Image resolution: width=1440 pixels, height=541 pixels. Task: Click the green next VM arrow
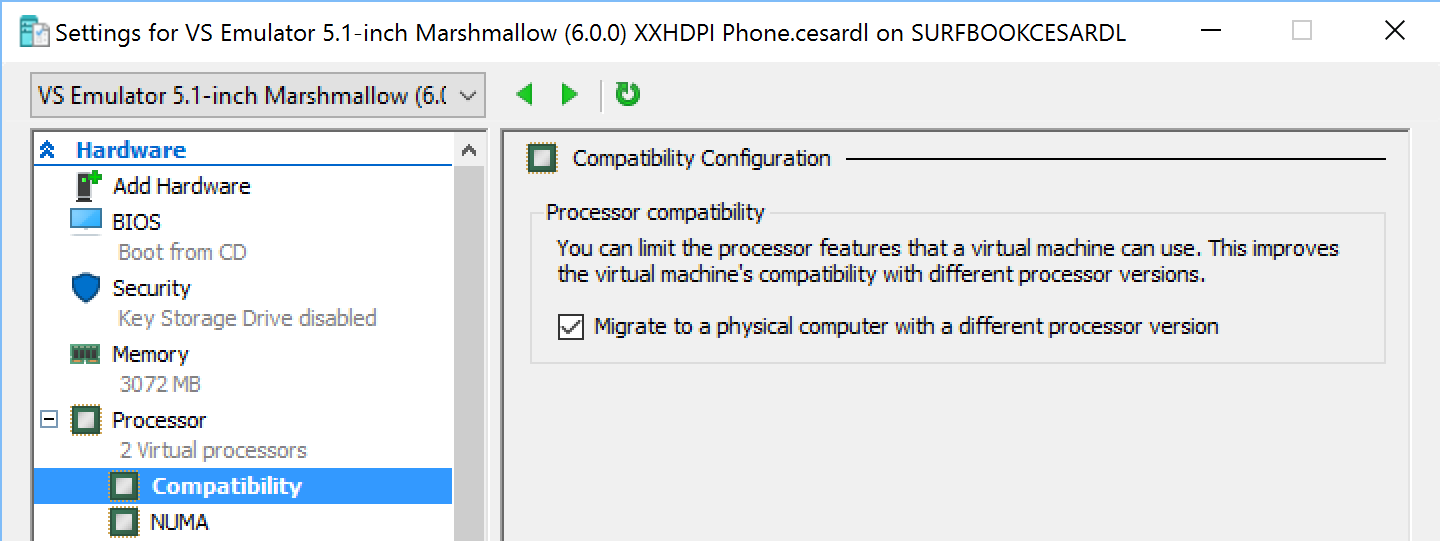tap(570, 95)
